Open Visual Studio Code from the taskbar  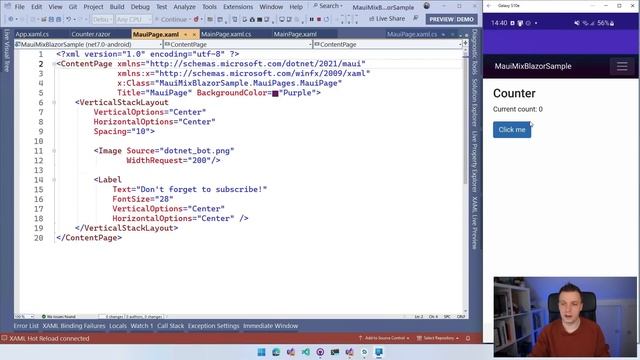[305, 352]
